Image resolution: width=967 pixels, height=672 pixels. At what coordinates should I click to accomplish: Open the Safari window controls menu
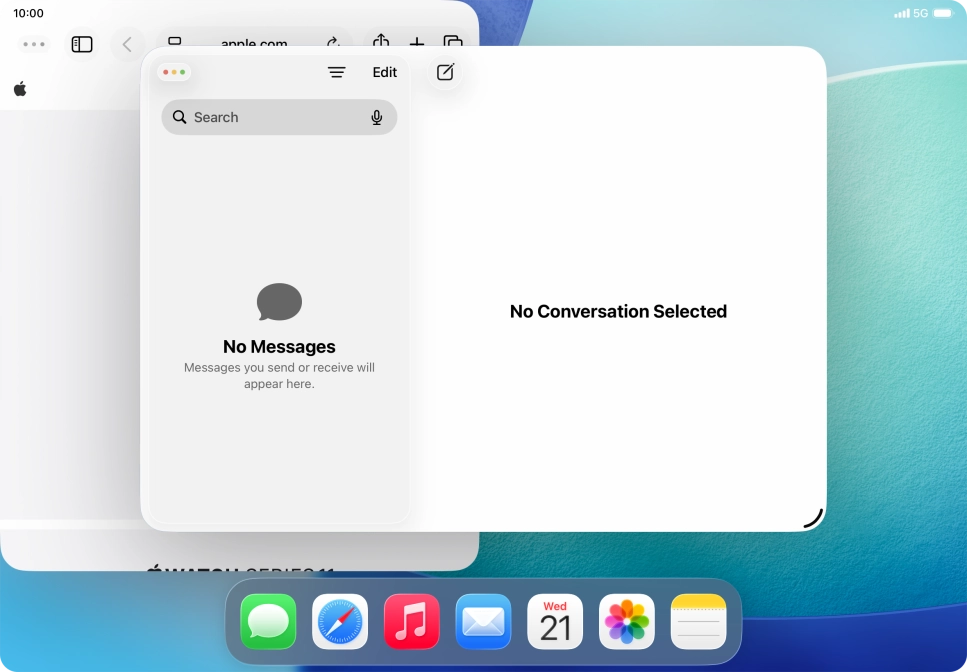(33, 44)
